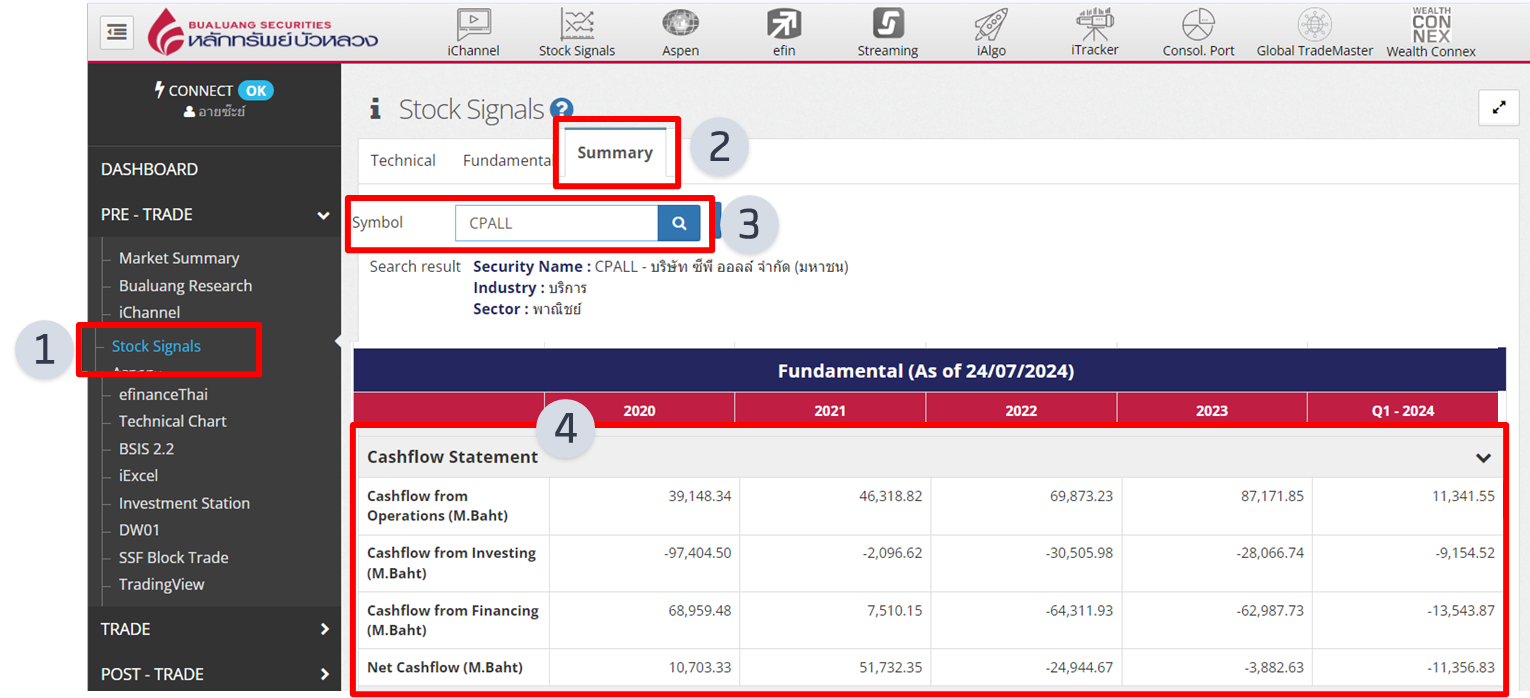Expand the TRADE sidebar menu
This screenshot has height=698, width=1530.
[214, 629]
